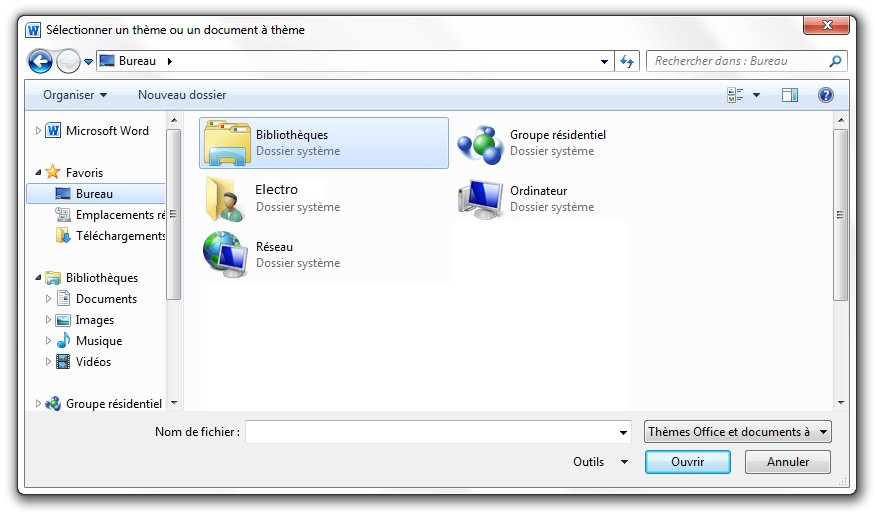This screenshot has height=513, width=875.
Task: Open the address bar history dropdown
Action: point(604,61)
